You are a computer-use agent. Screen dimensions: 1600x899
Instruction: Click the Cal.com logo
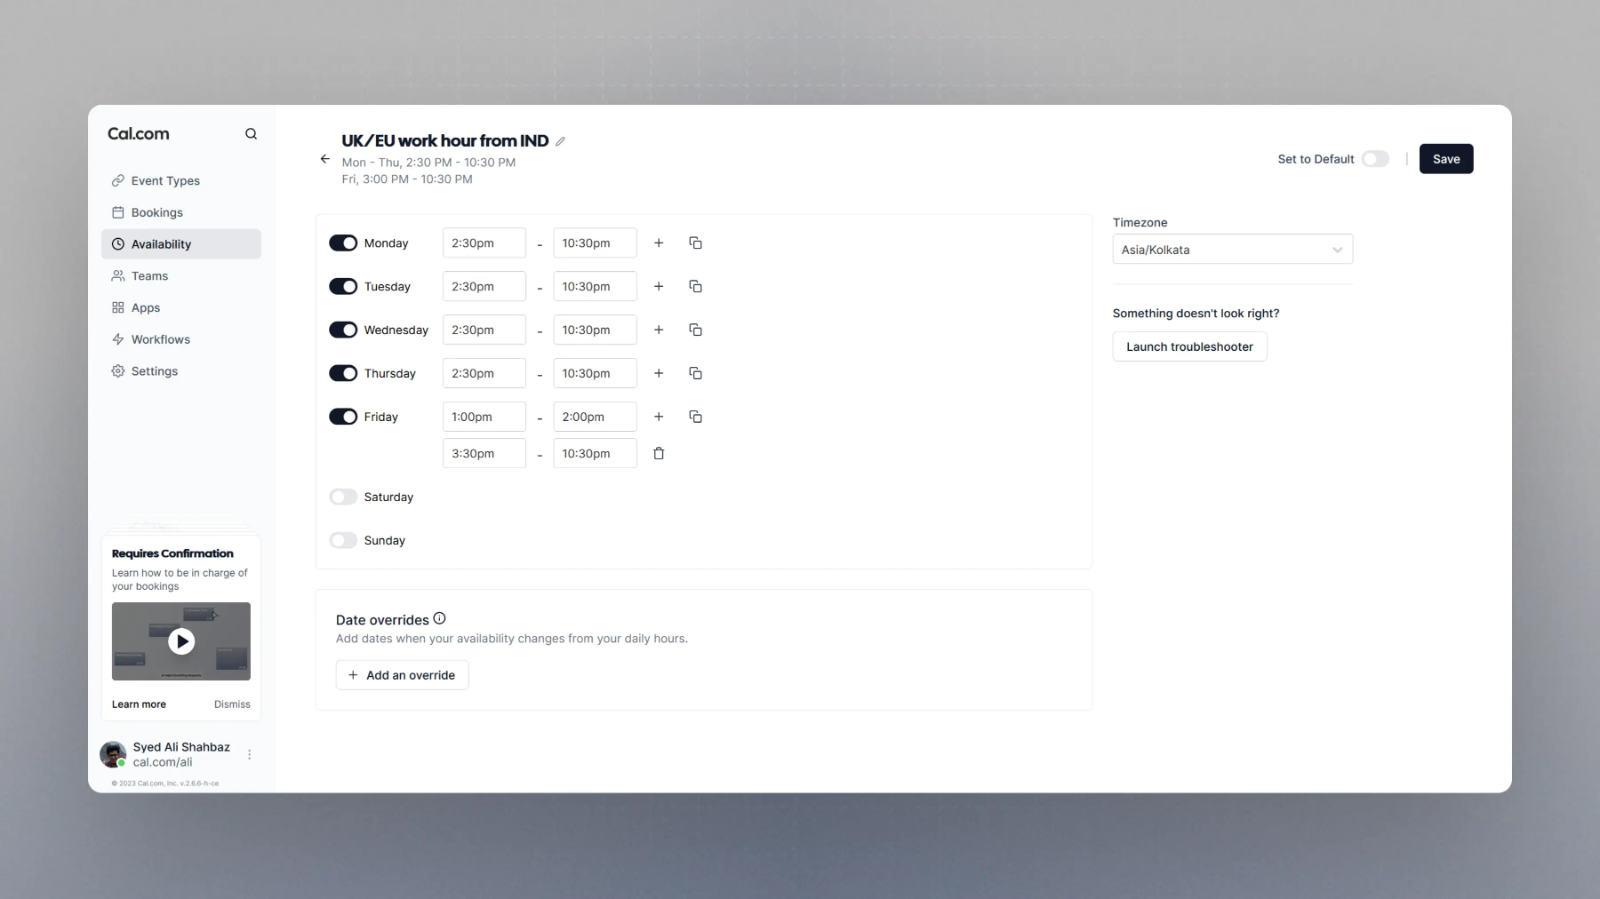pyautogui.click(x=138, y=134)
